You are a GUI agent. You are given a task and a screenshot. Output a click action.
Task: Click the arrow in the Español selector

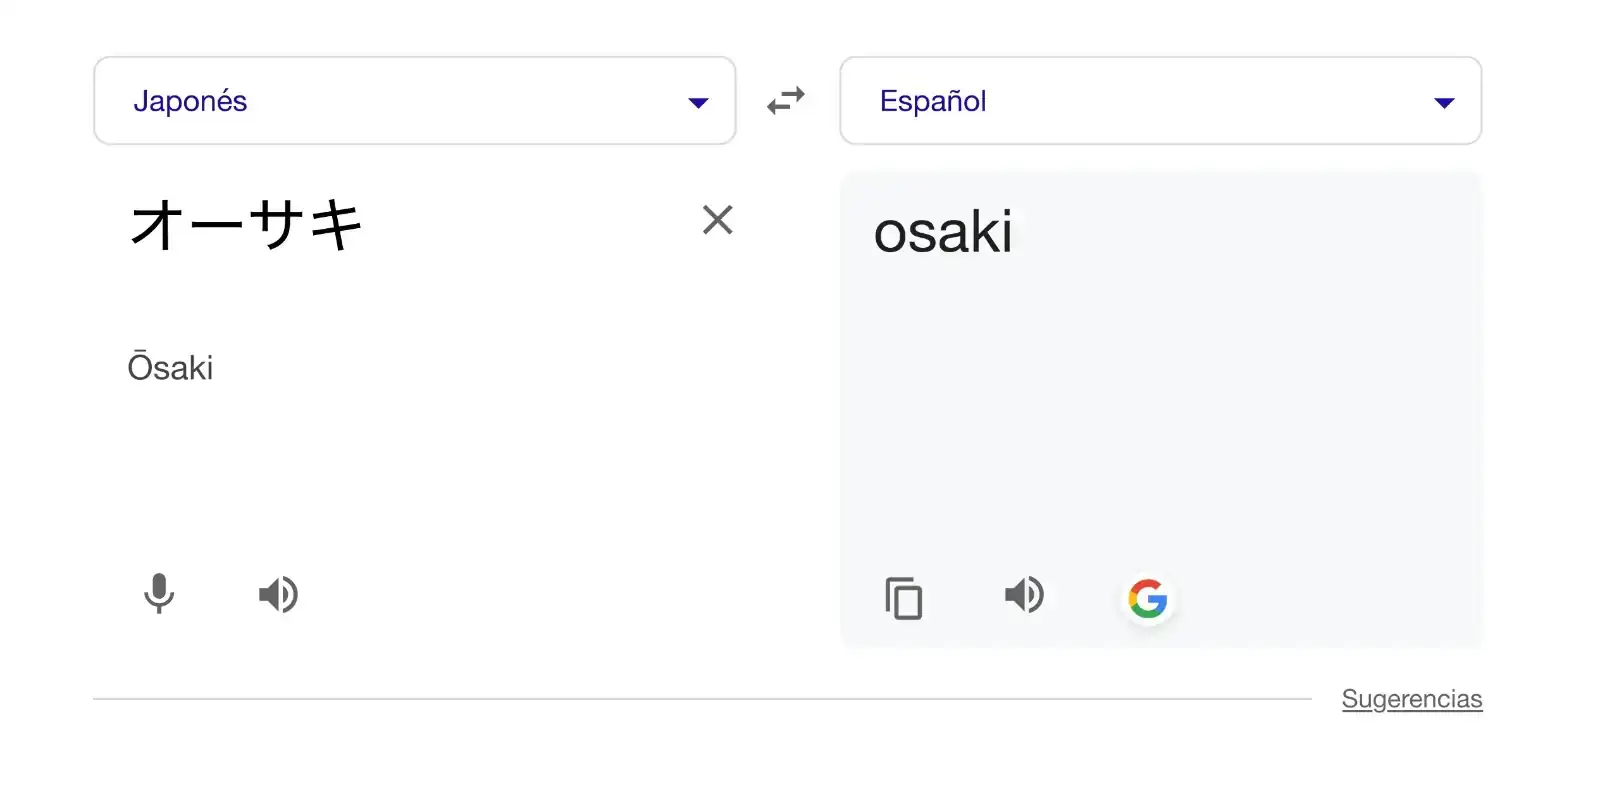click(1444, 102)
